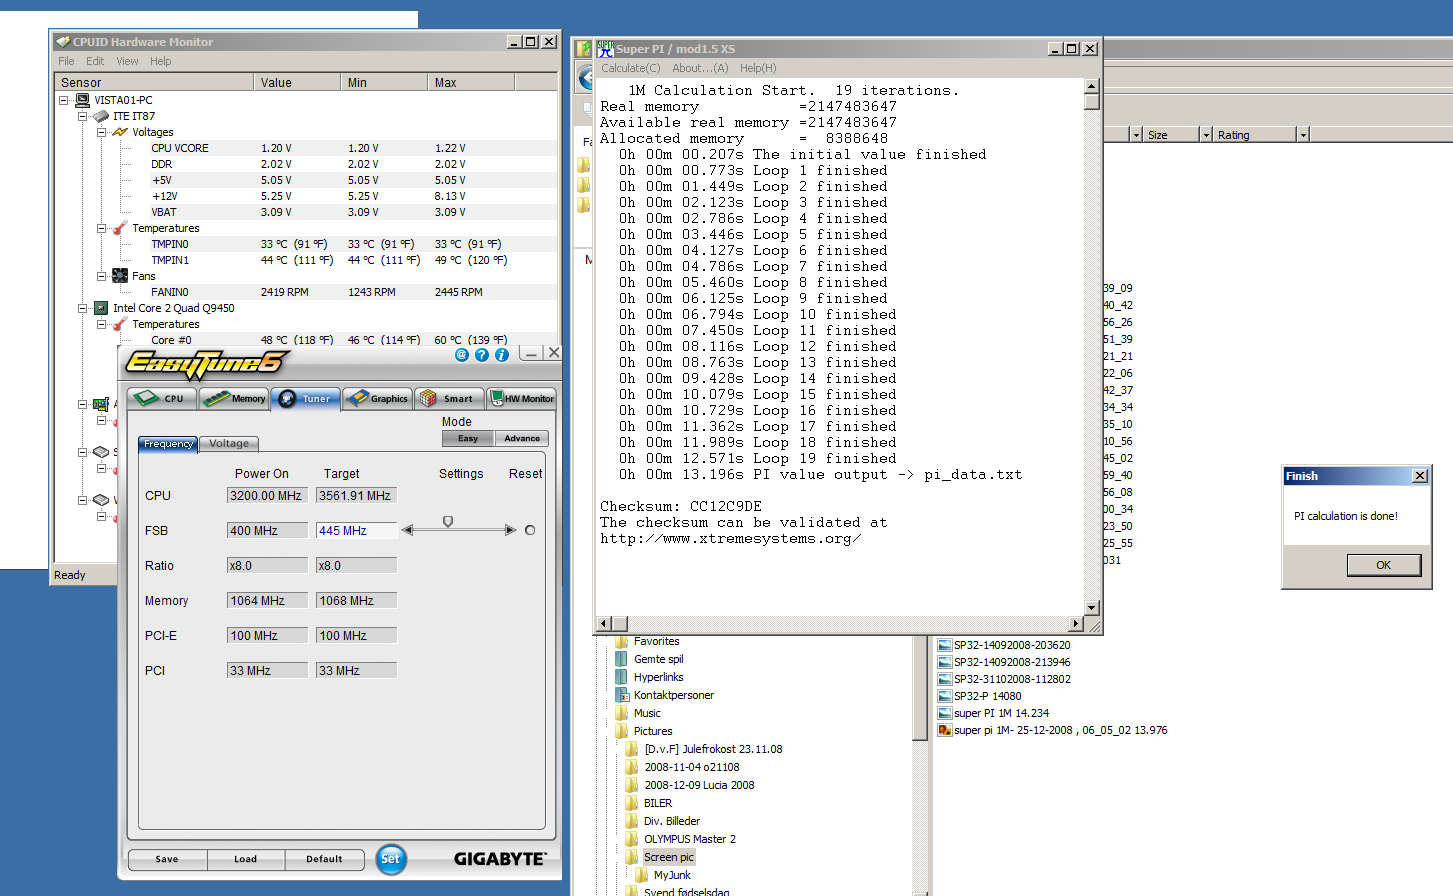Click OK in the Finish dialog
The image size is (1453, 896).
pos(1383,565)
